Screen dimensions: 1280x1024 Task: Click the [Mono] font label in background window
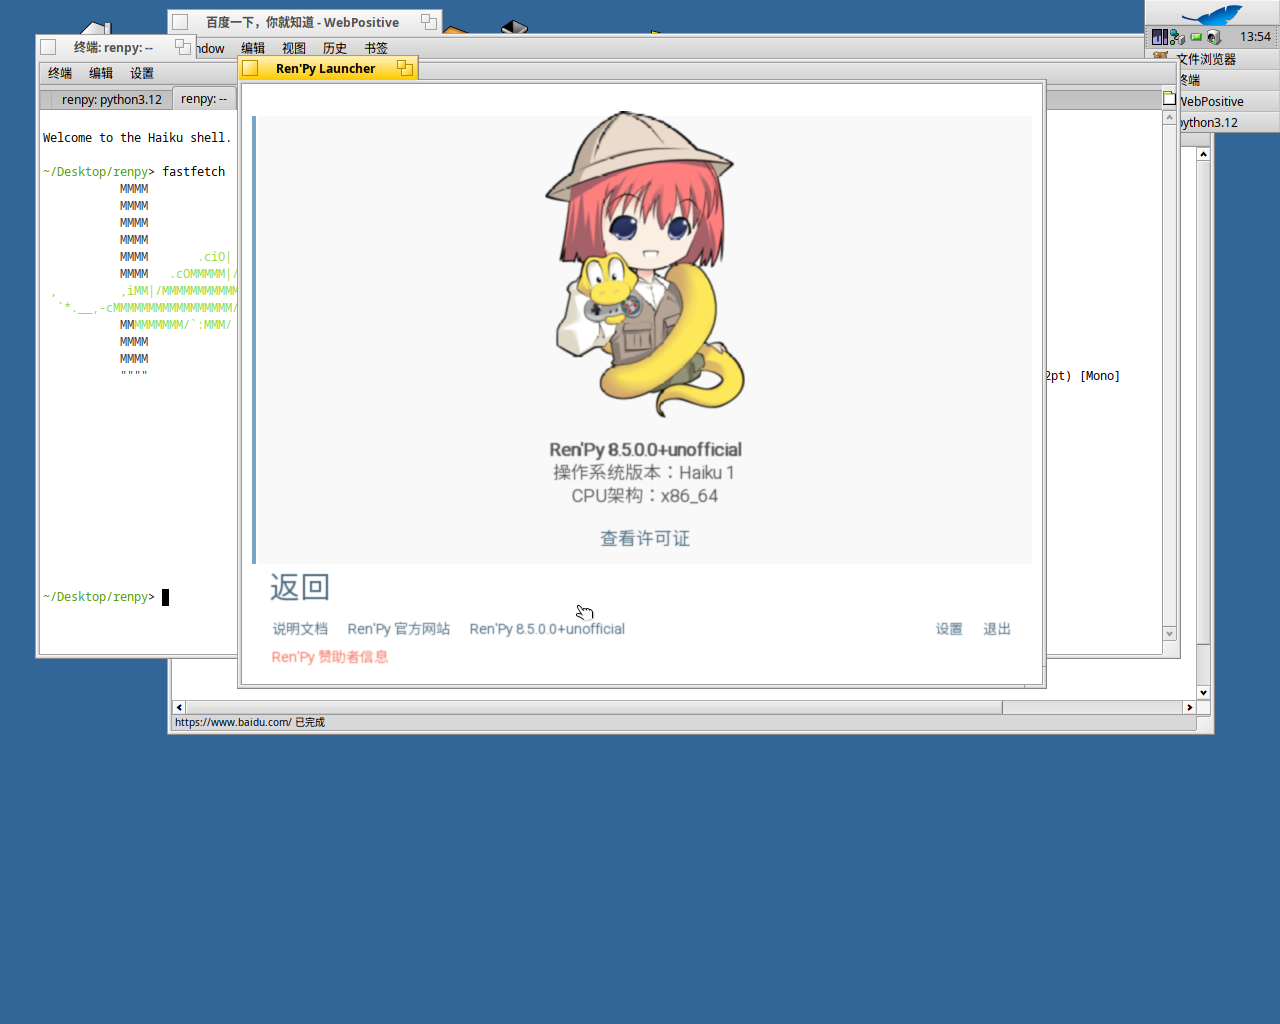[x=1100, y=376]
